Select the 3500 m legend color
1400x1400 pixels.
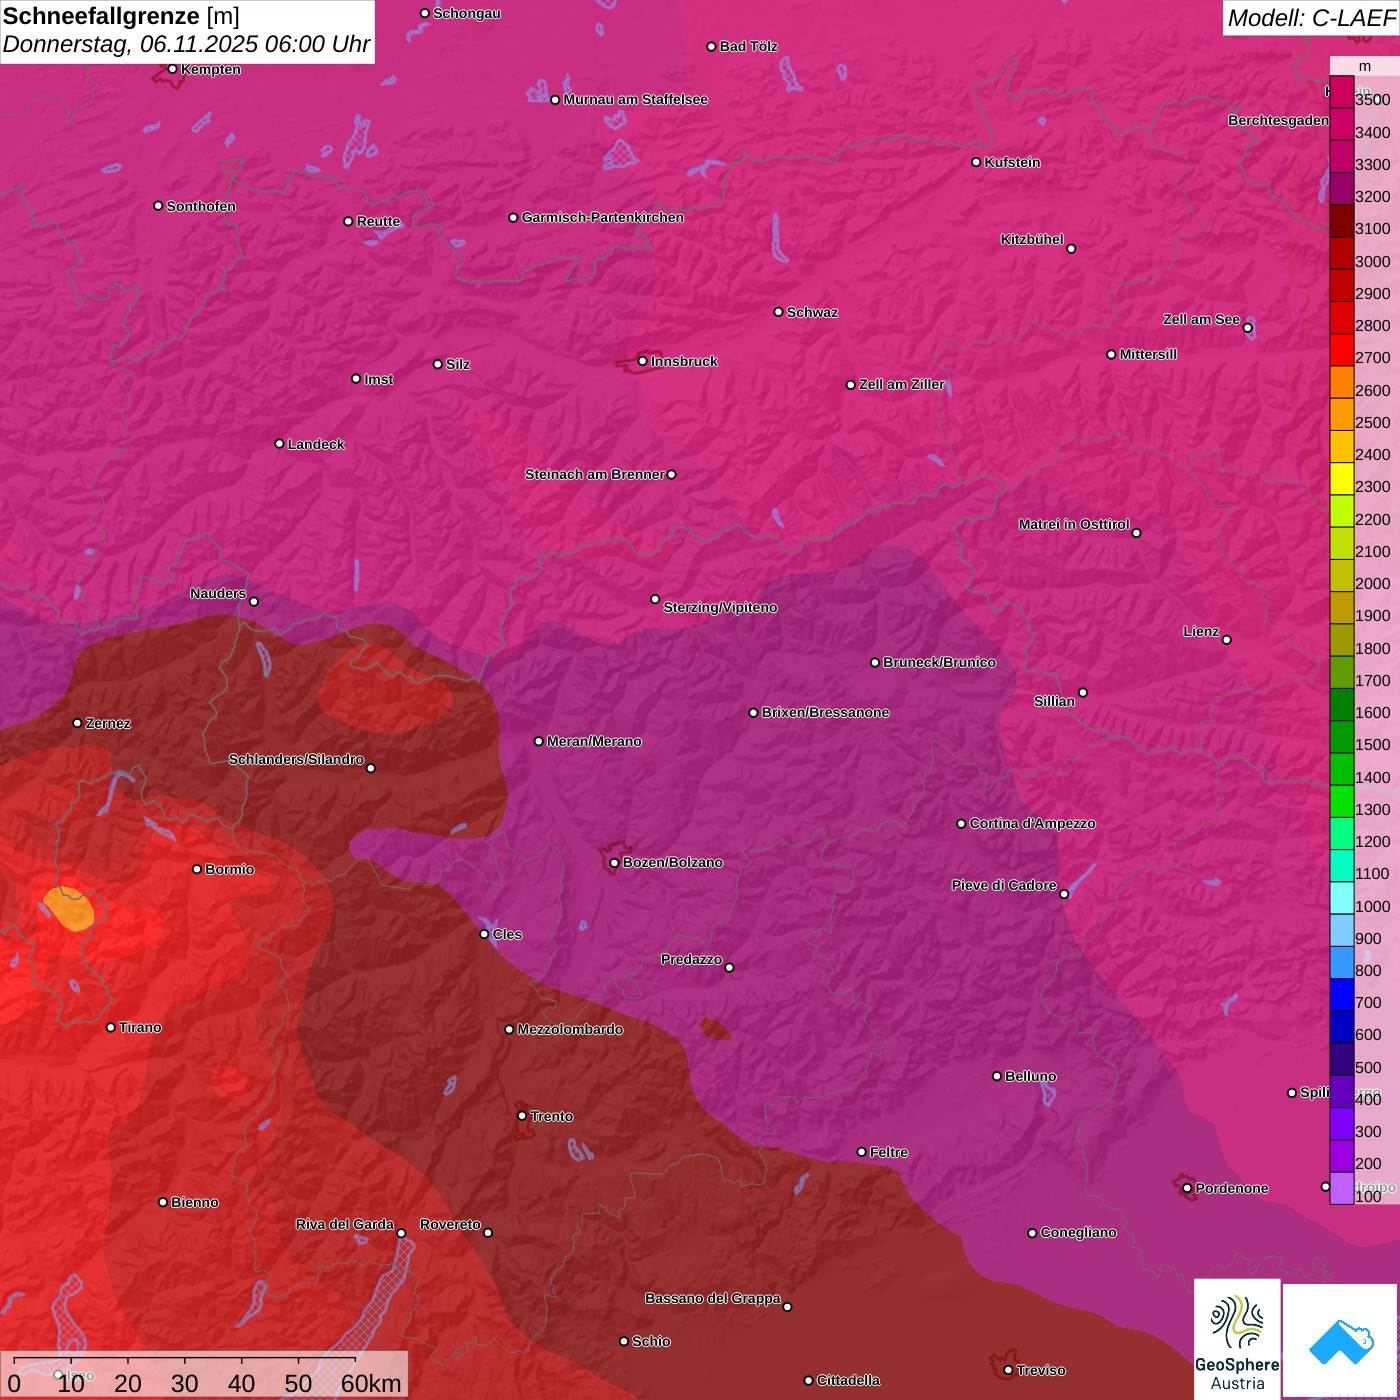1341,92
